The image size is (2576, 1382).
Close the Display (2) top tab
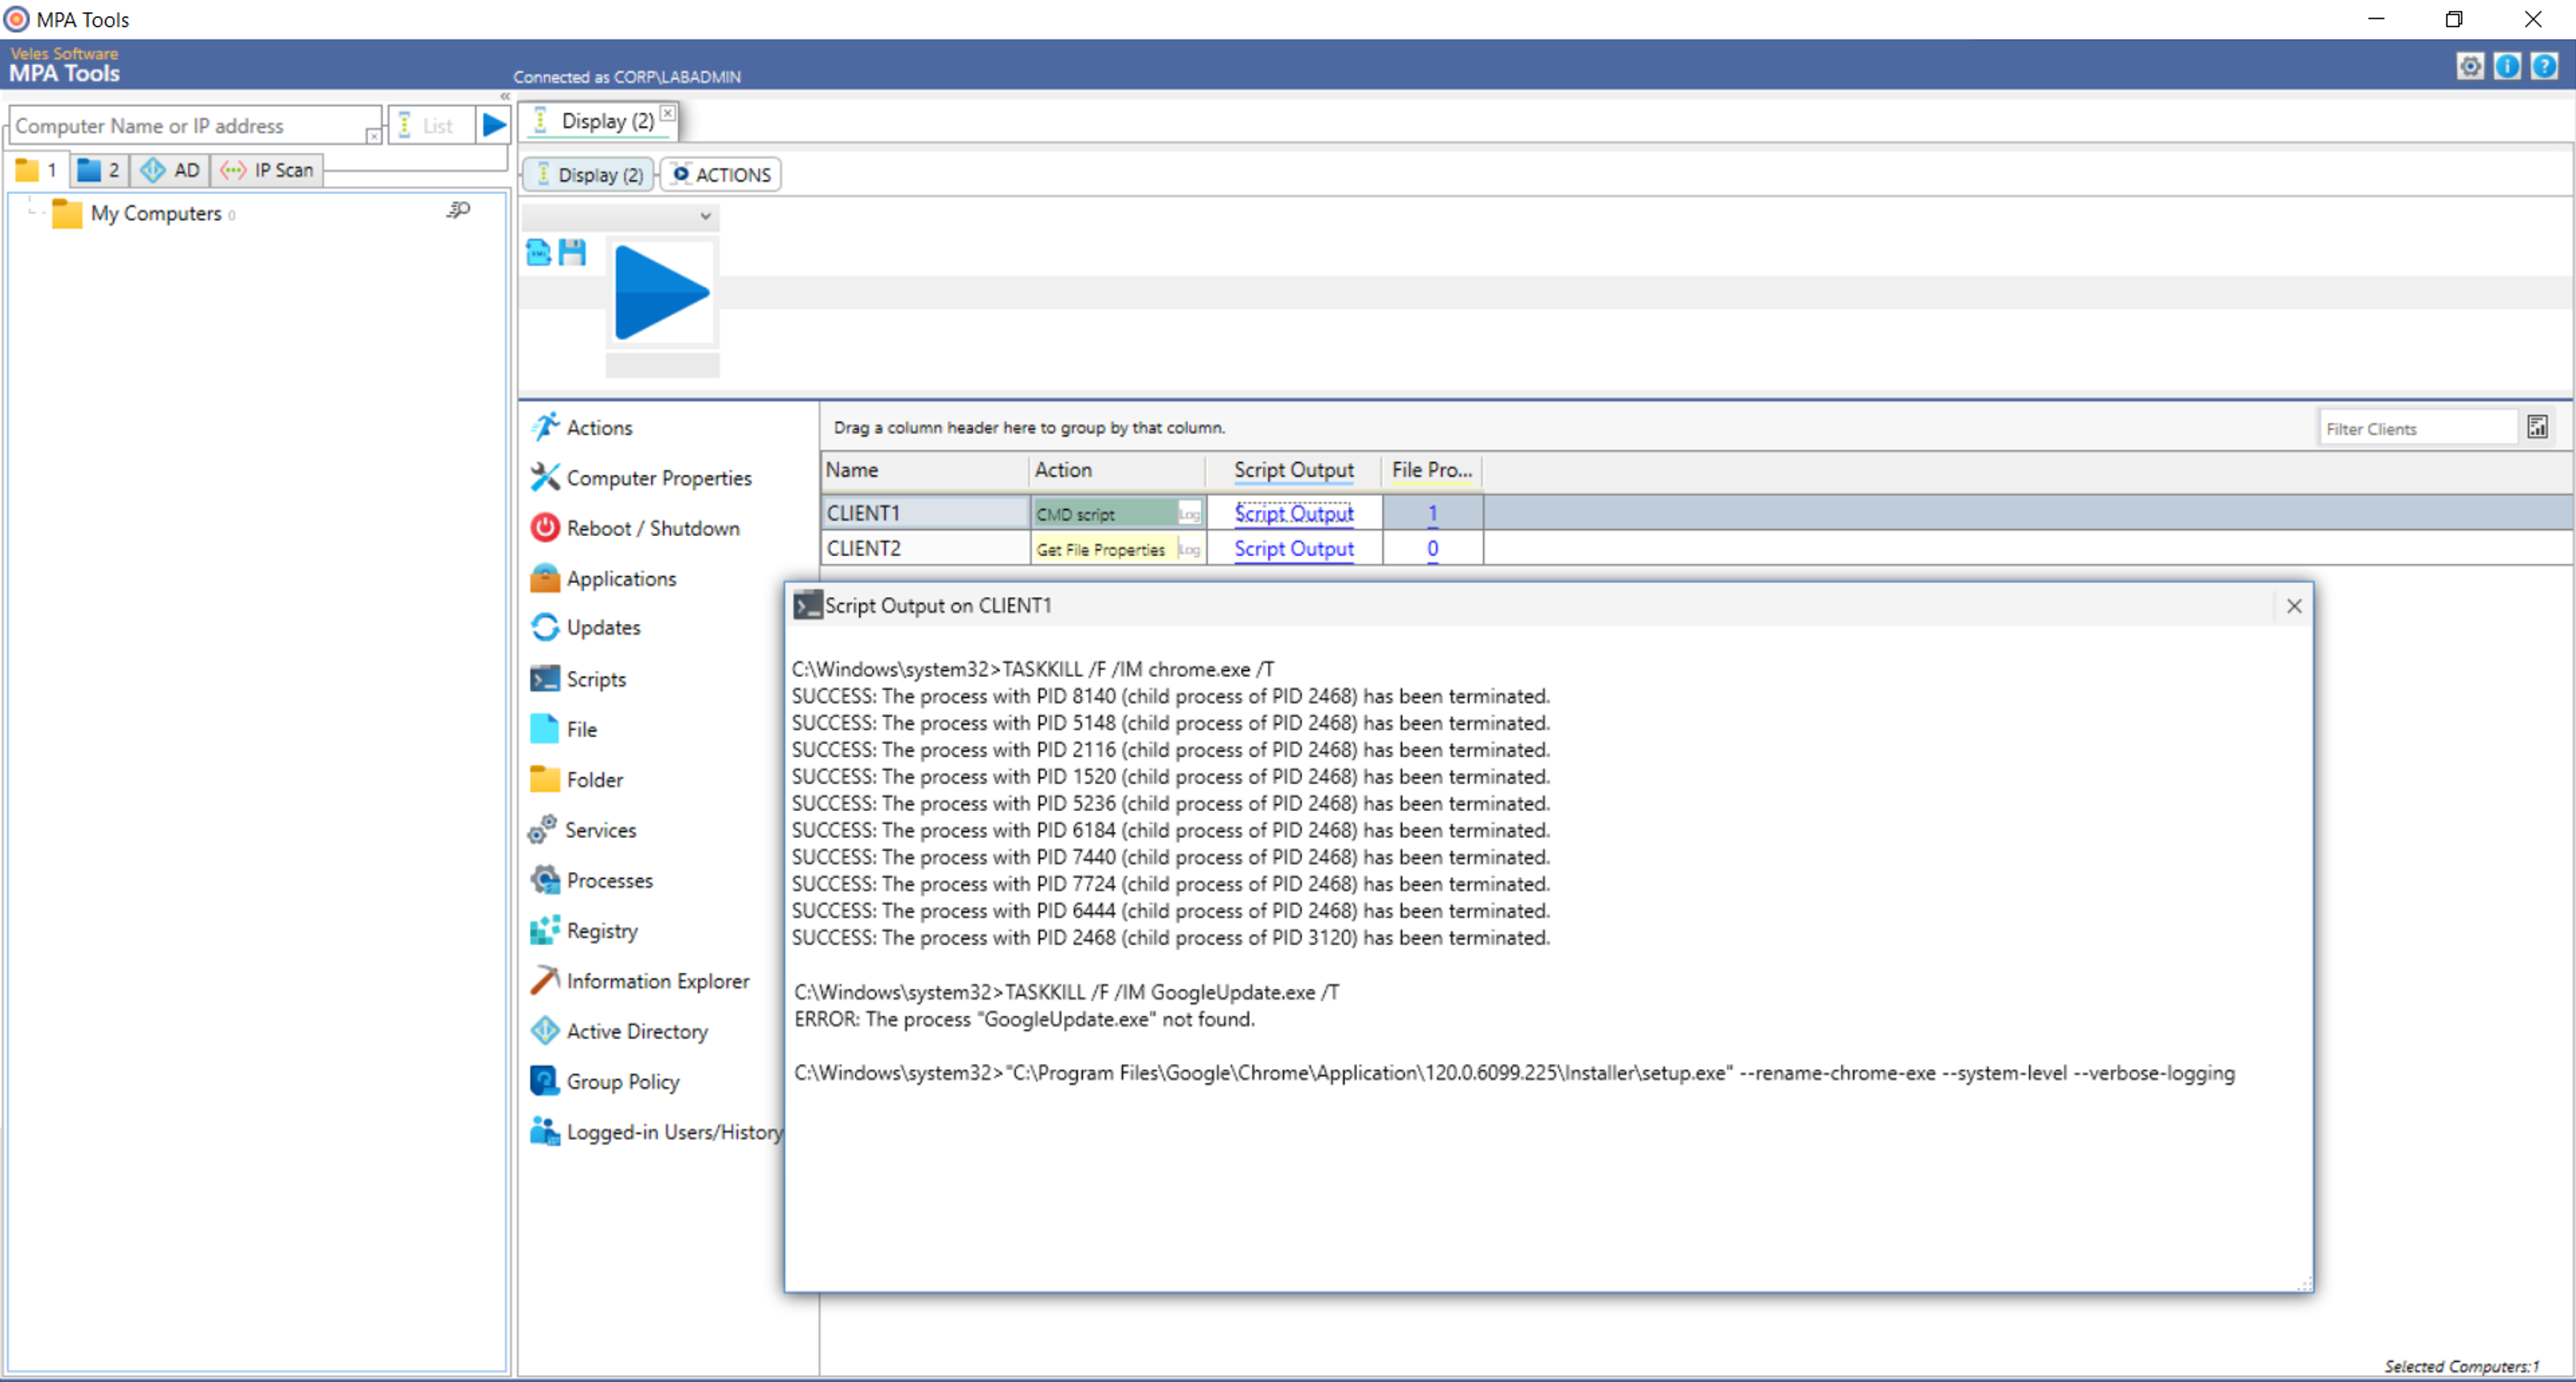(x=667, y=113)
